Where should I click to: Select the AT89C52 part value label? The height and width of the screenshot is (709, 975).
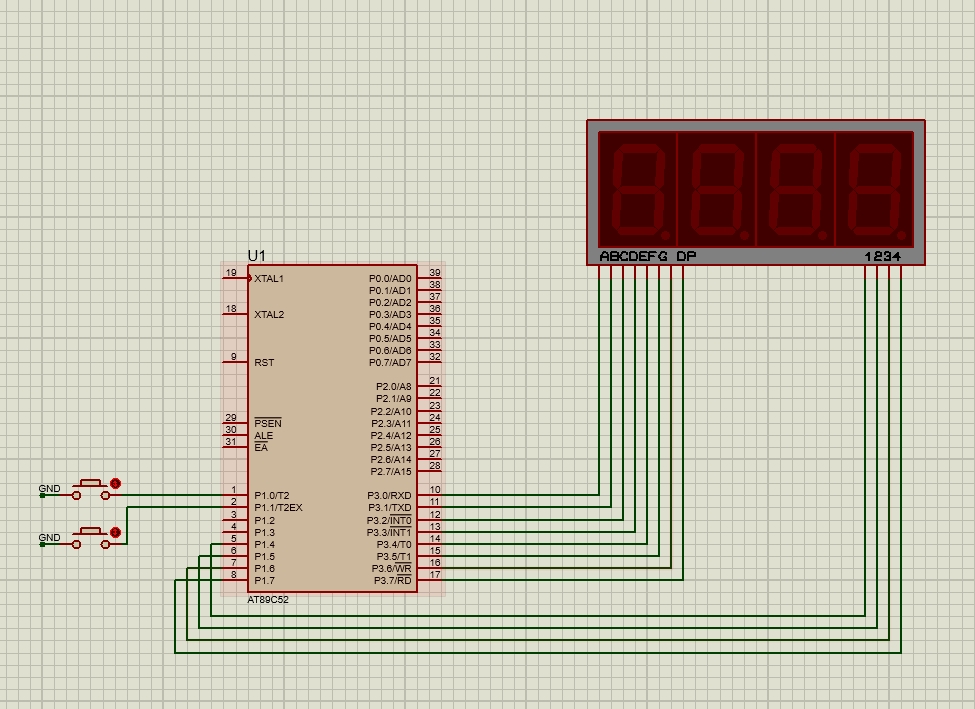pyautogui.click(x=268, y=600)
